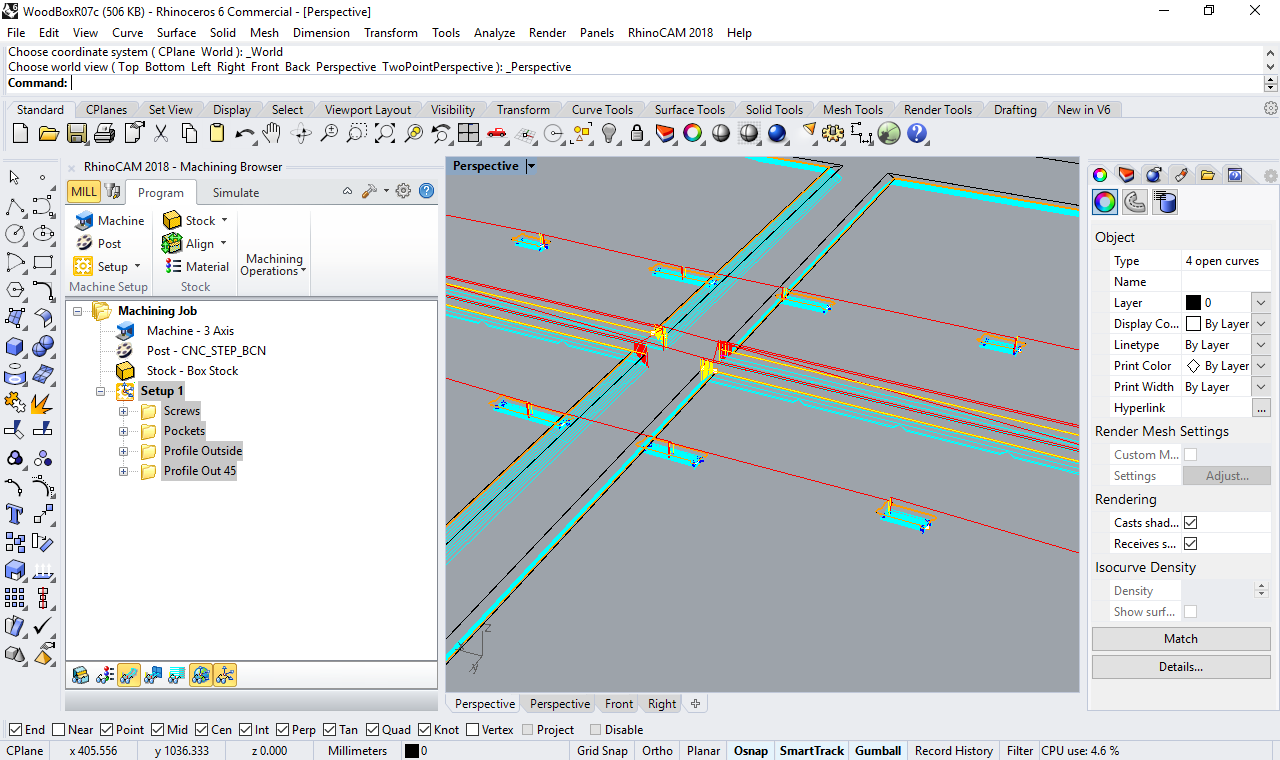Open the Perspective viewport title dropdown
This screenshot has width=1280, height=760.
[x=531, y=166]
